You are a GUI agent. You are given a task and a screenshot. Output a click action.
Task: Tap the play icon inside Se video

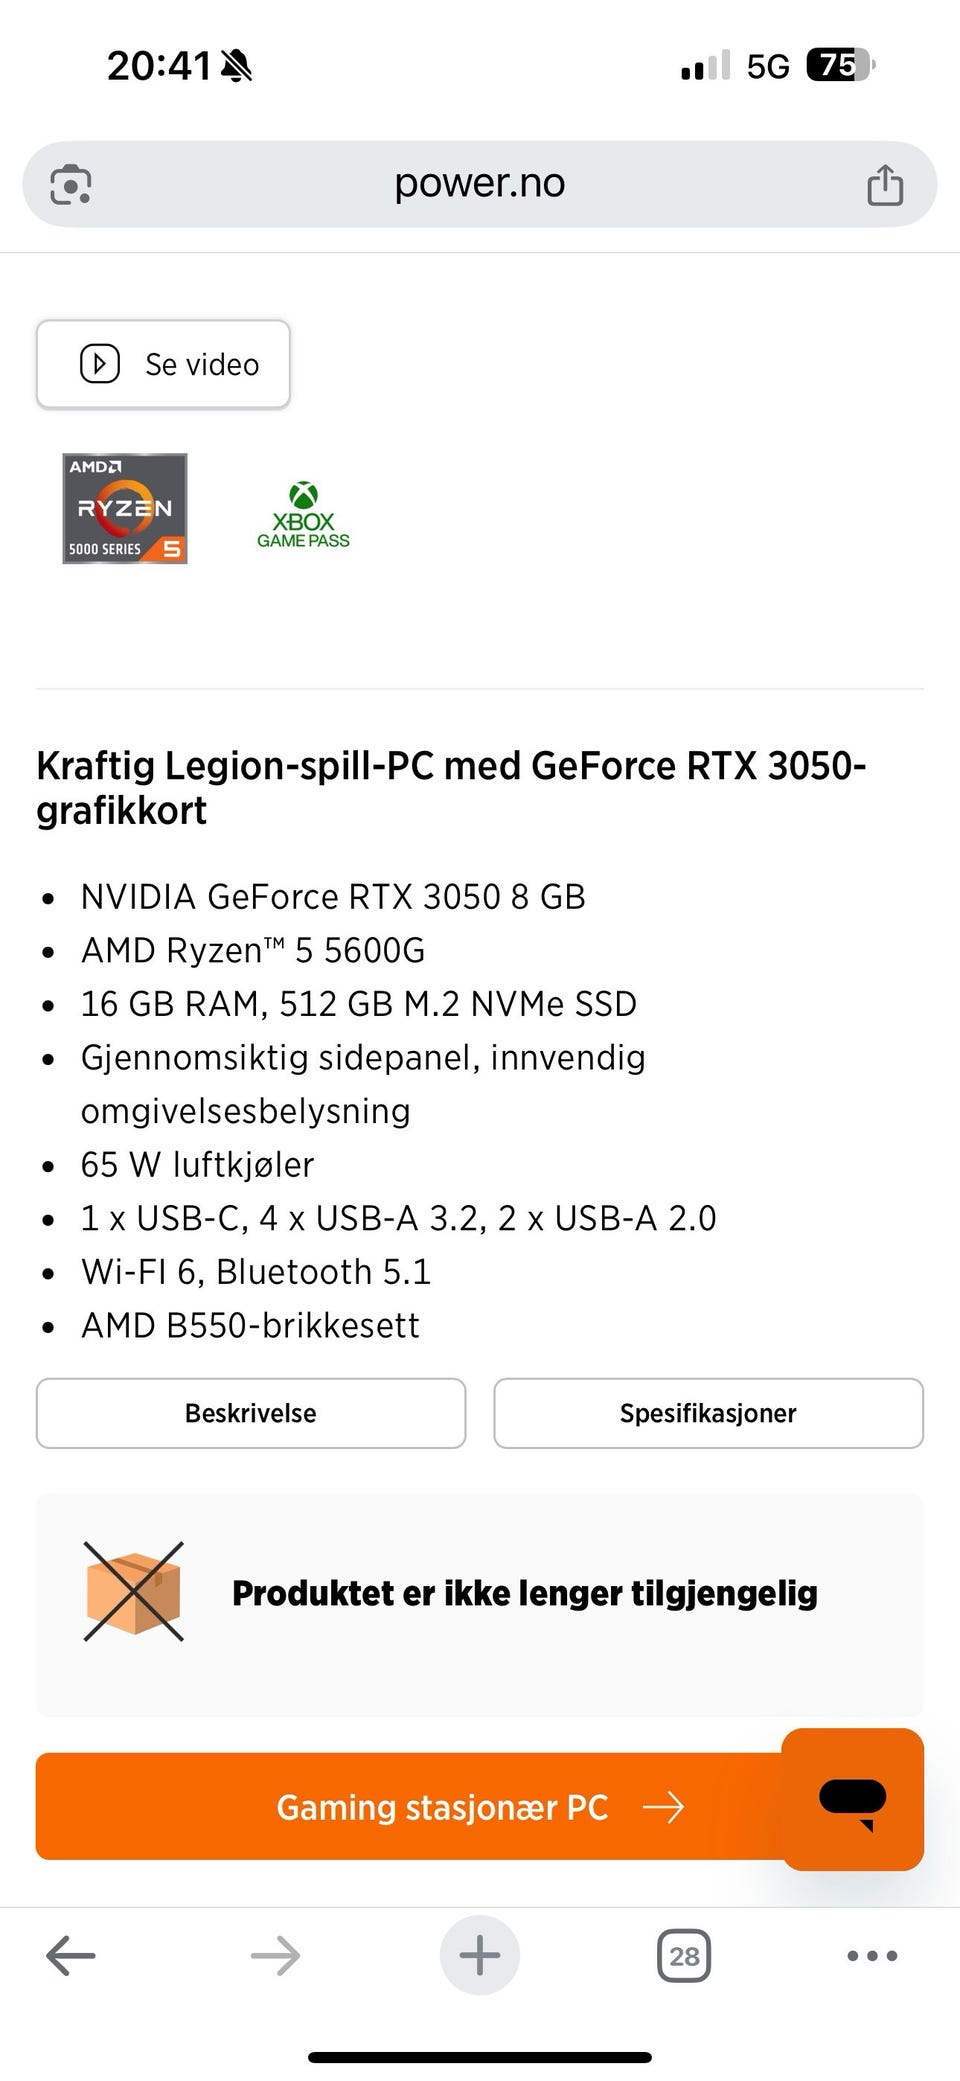pyautogui.click(x=100, y=364)
